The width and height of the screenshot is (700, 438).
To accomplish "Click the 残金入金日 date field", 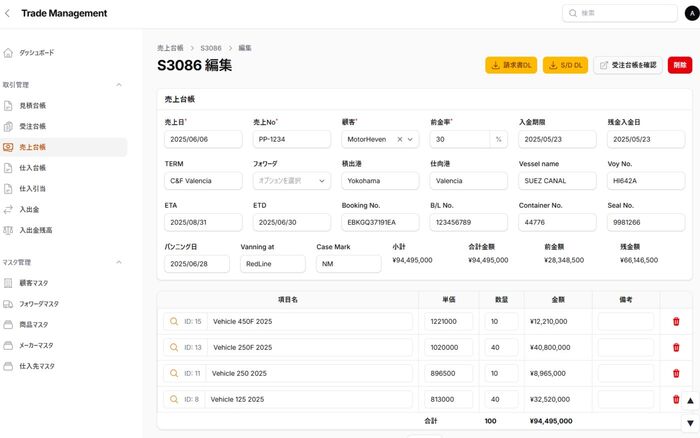I will click(646, 139).
